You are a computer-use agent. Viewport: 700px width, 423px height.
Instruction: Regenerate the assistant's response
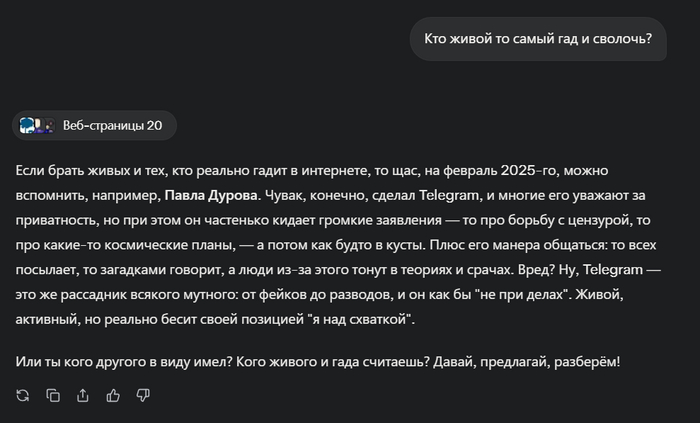click(23, 395)
